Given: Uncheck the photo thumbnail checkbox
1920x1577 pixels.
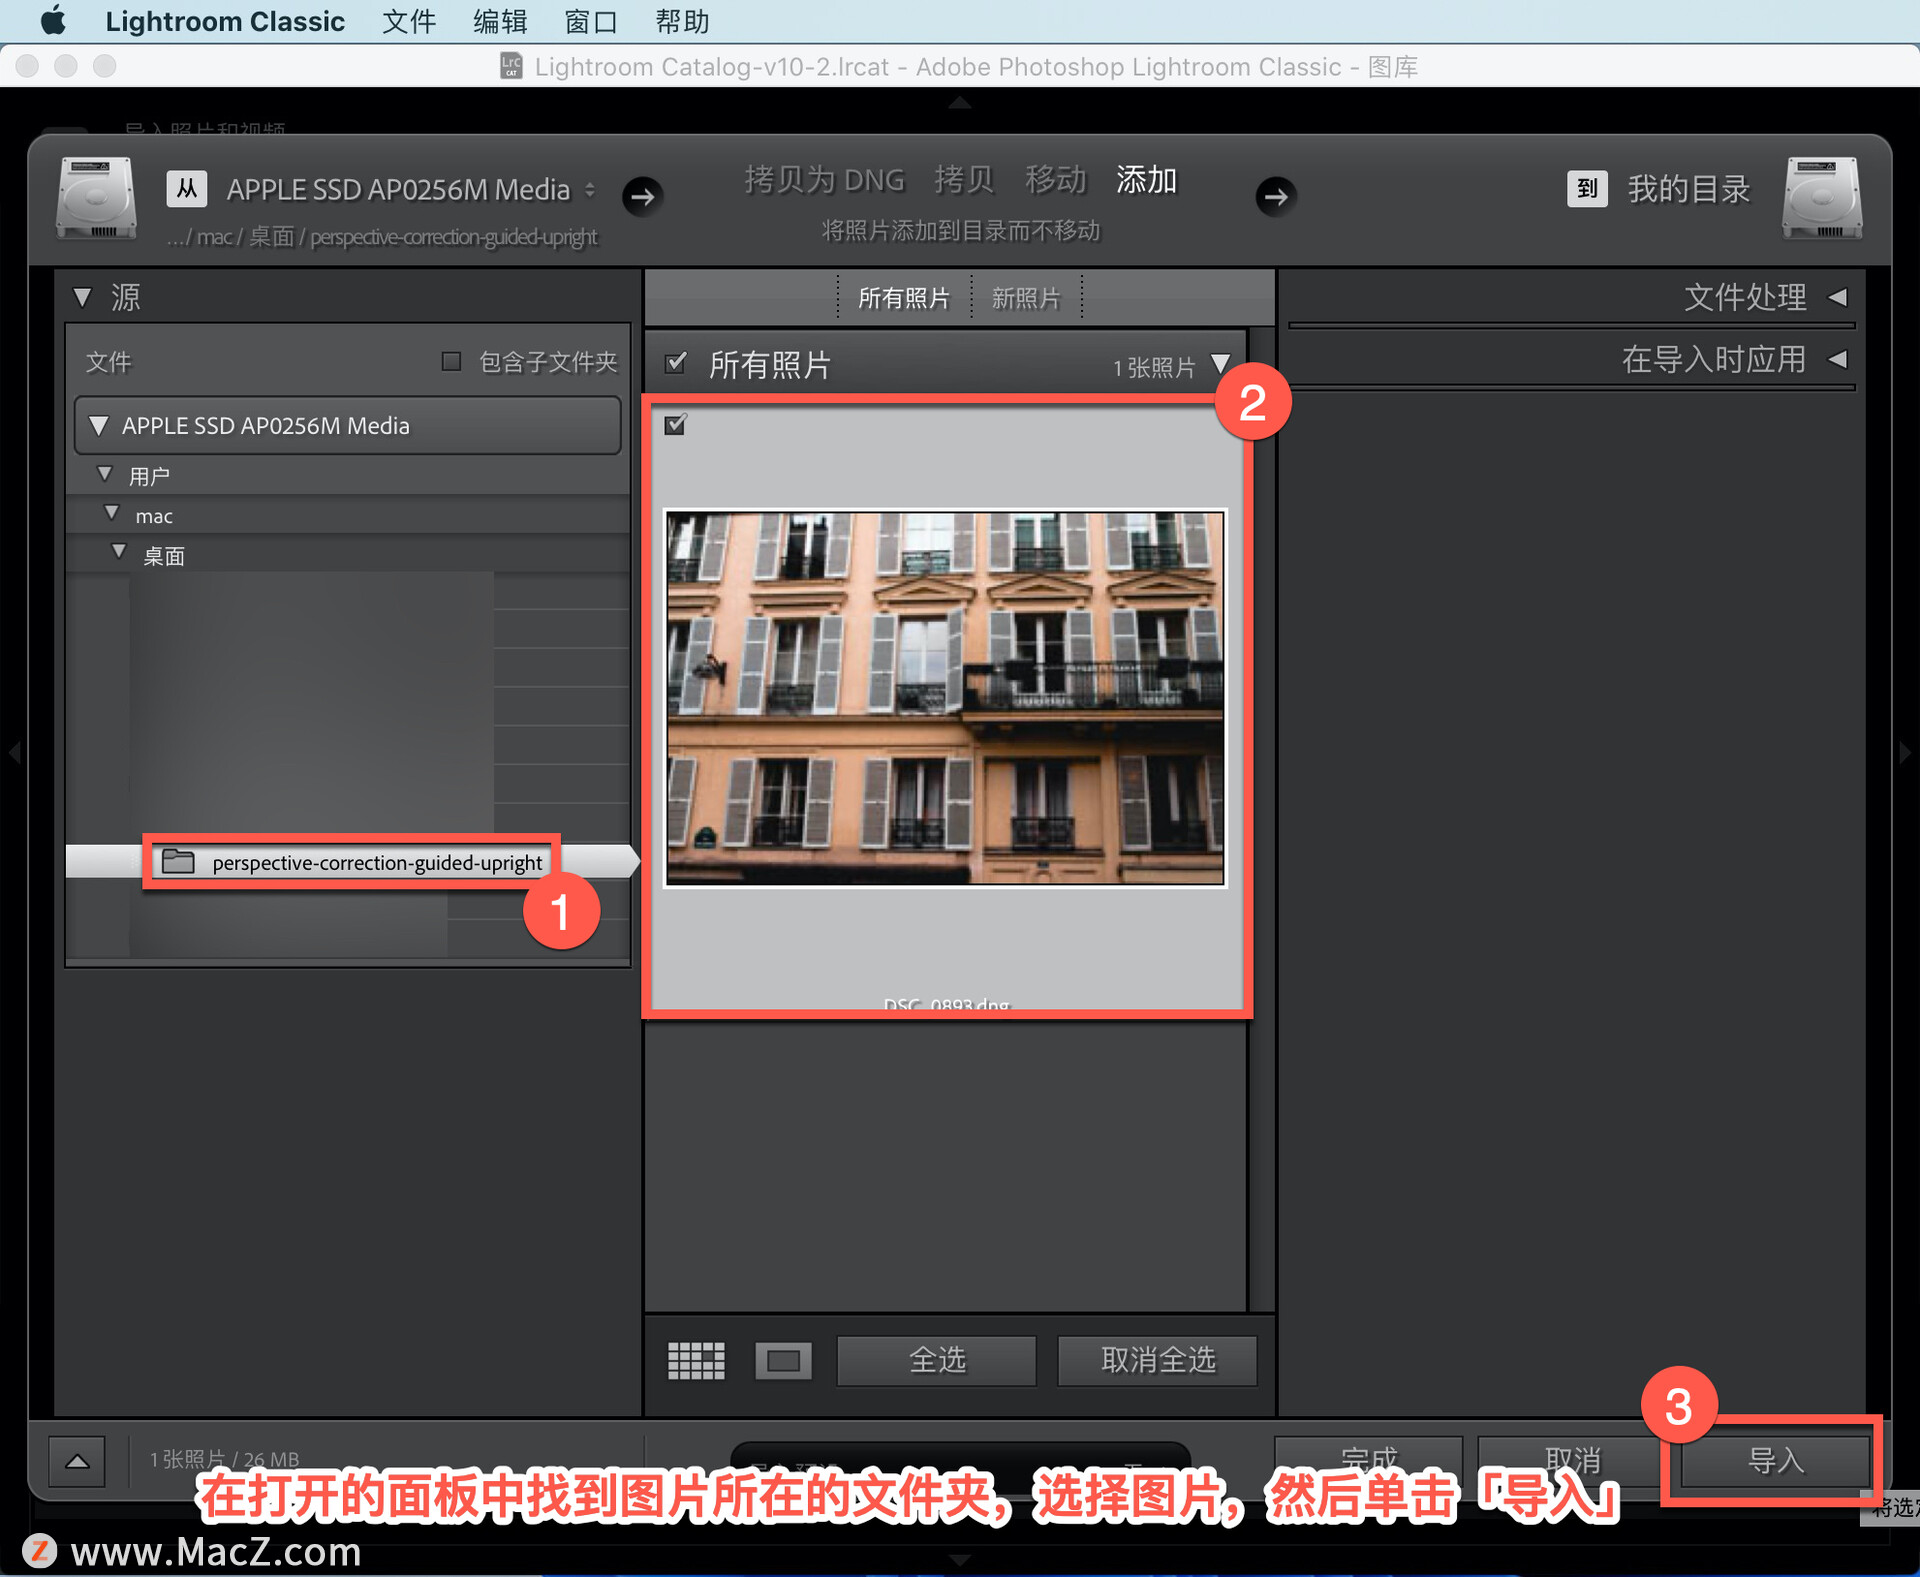Looking at the screenshot, I should click(x=676, y=425).
